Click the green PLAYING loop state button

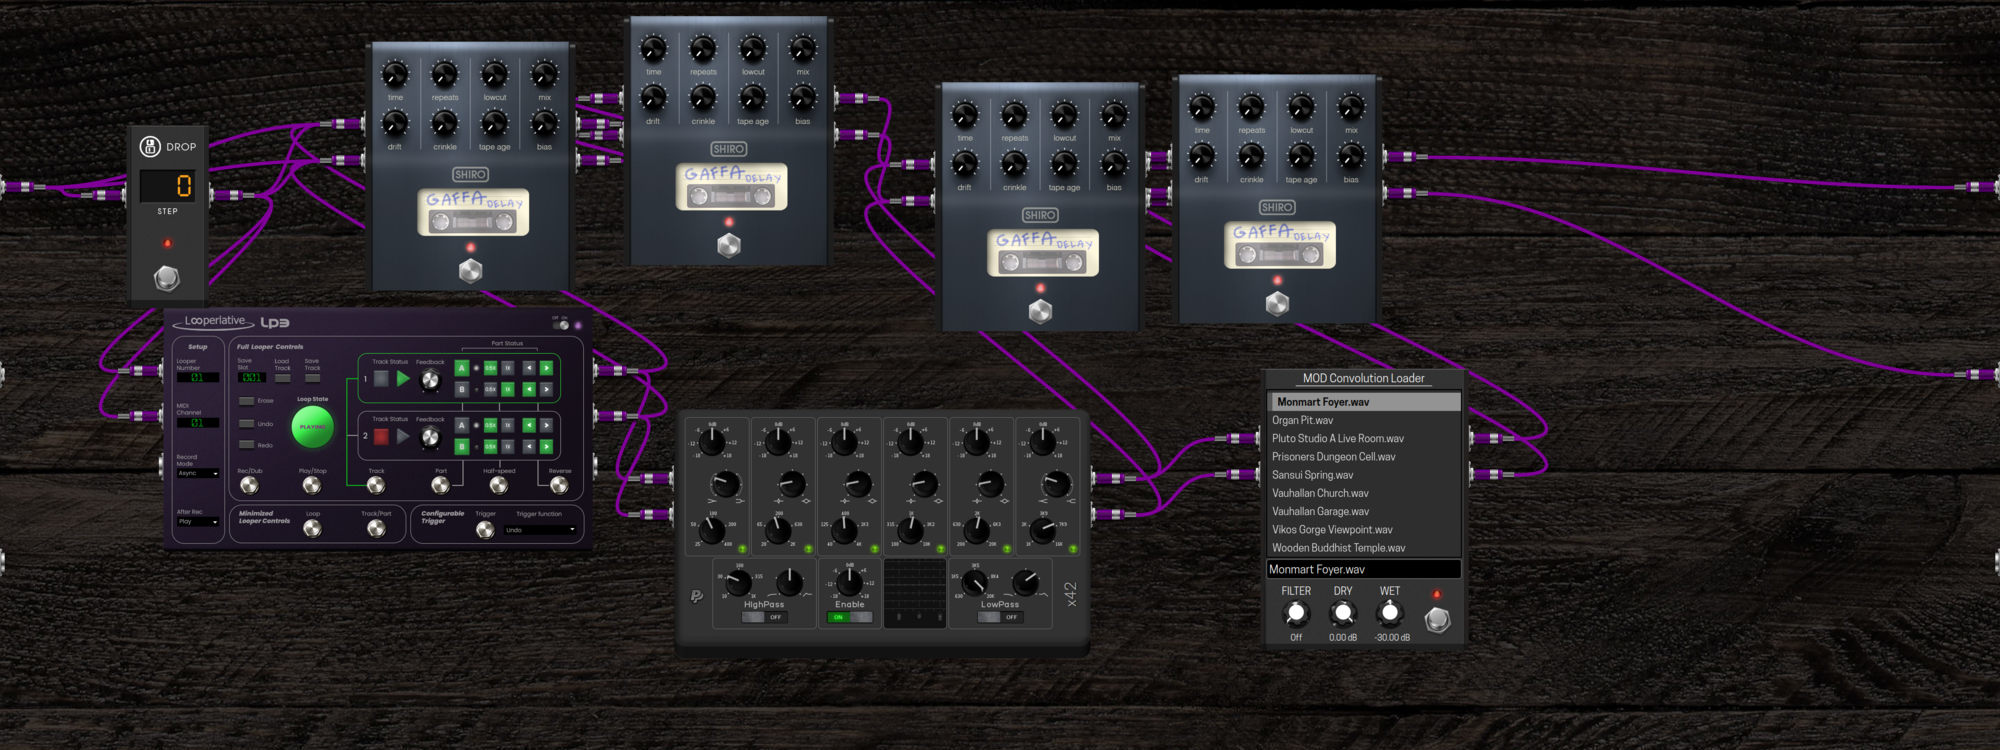coord(313,427)
